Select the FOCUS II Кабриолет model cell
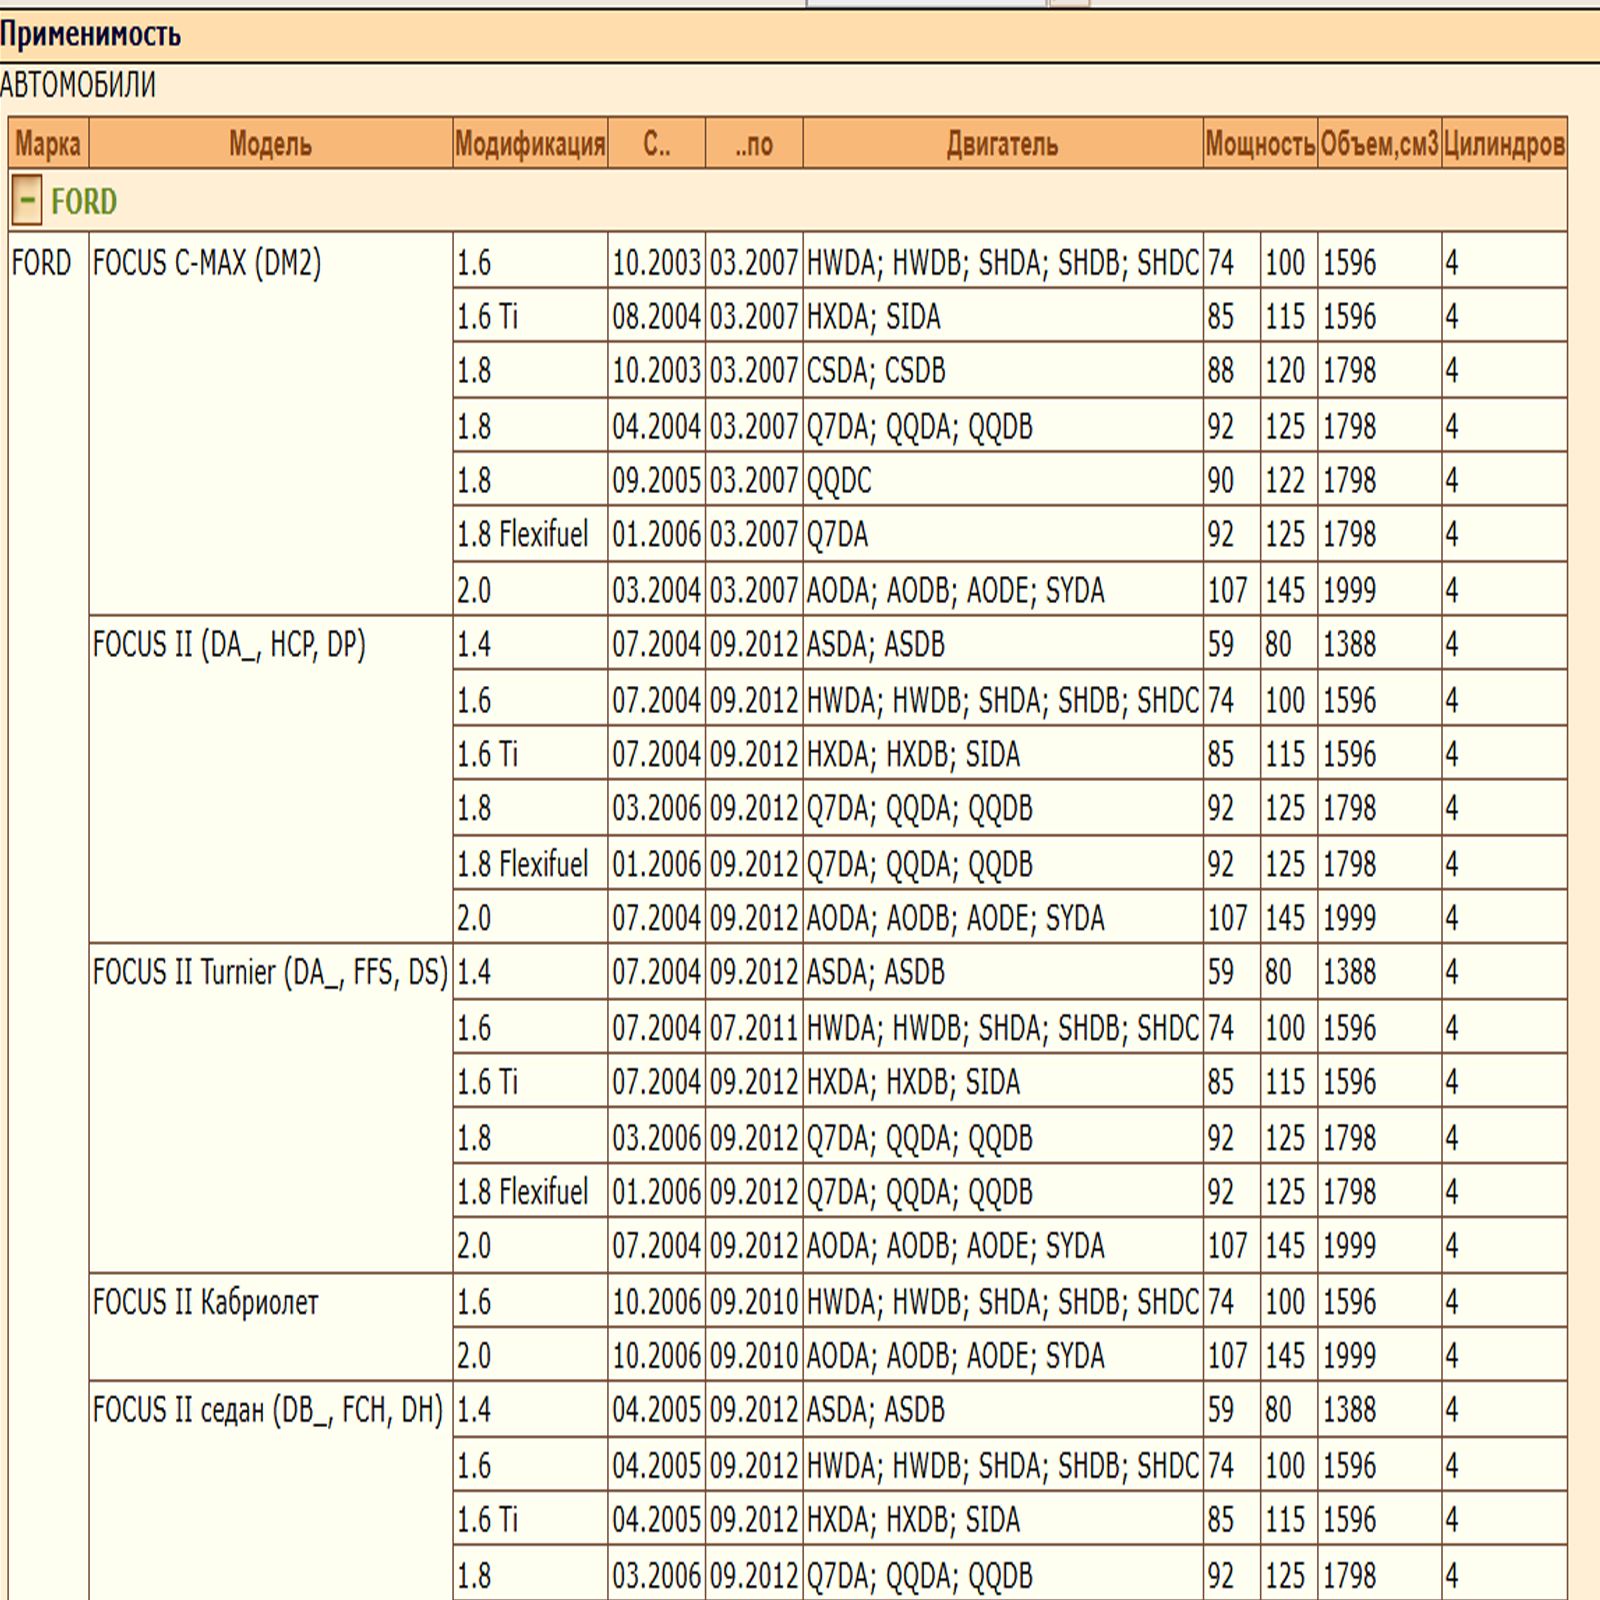 coord(206,1302)
